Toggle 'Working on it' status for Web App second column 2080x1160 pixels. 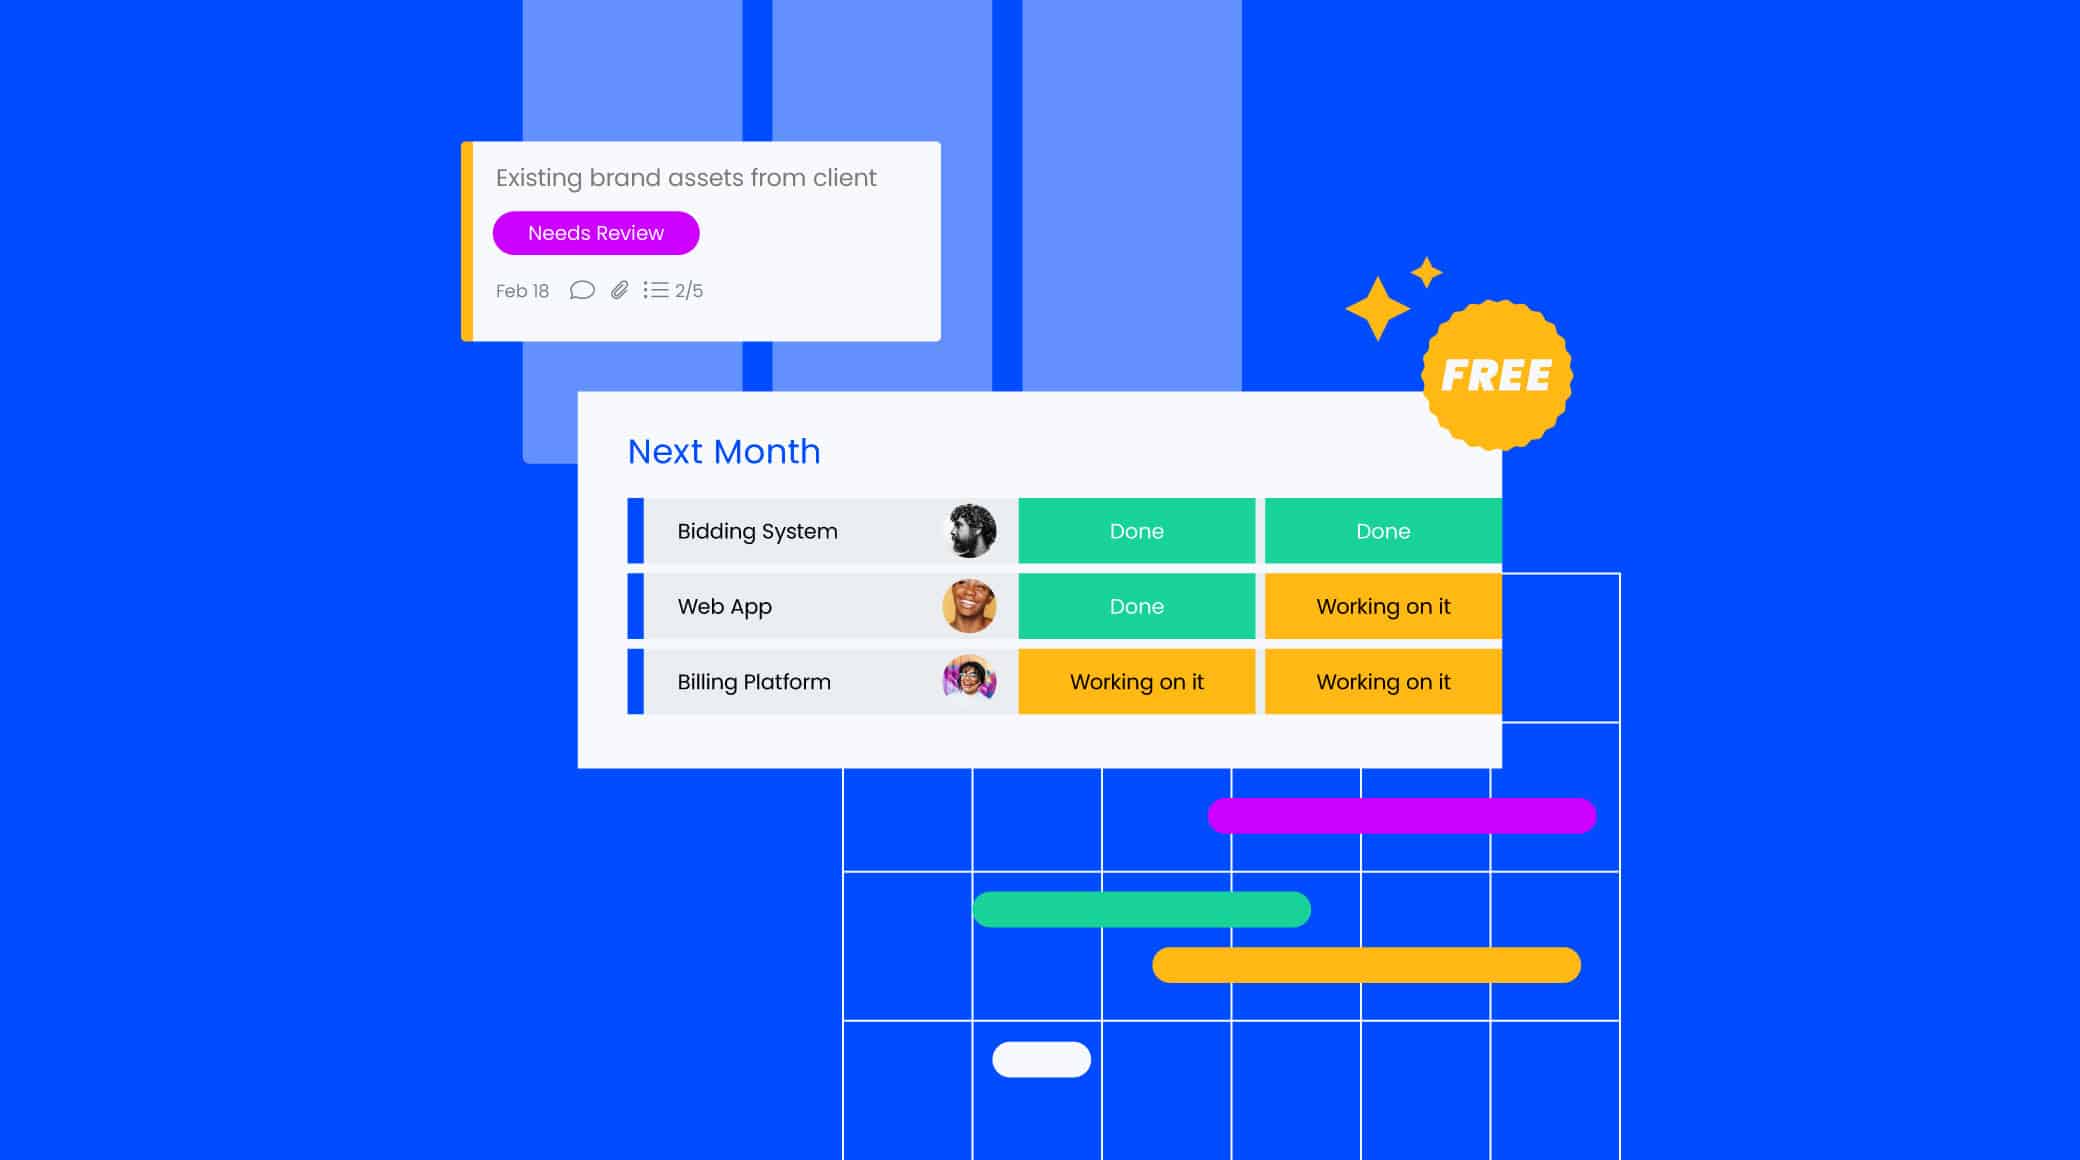(1381, 606)
